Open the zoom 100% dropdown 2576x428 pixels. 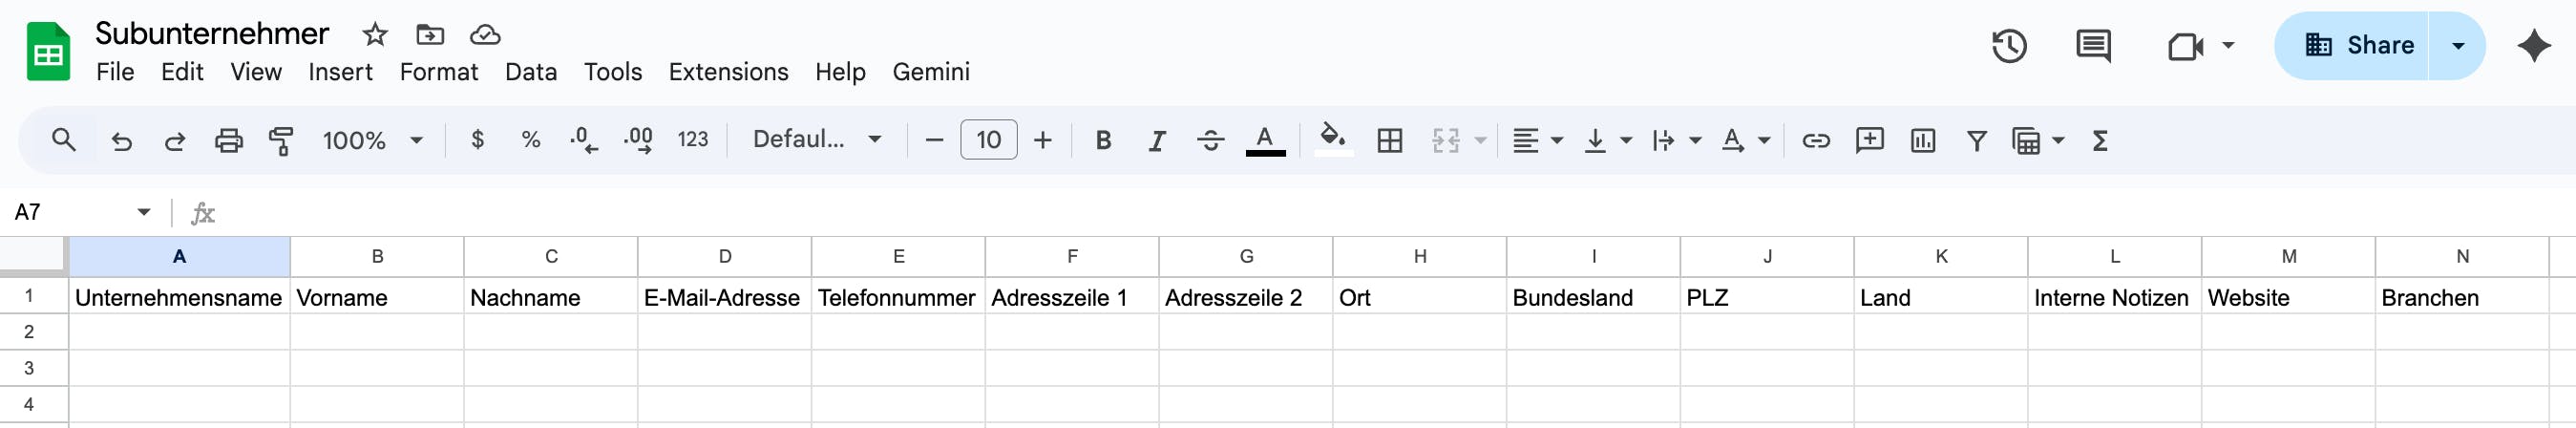tap(372, 140)
